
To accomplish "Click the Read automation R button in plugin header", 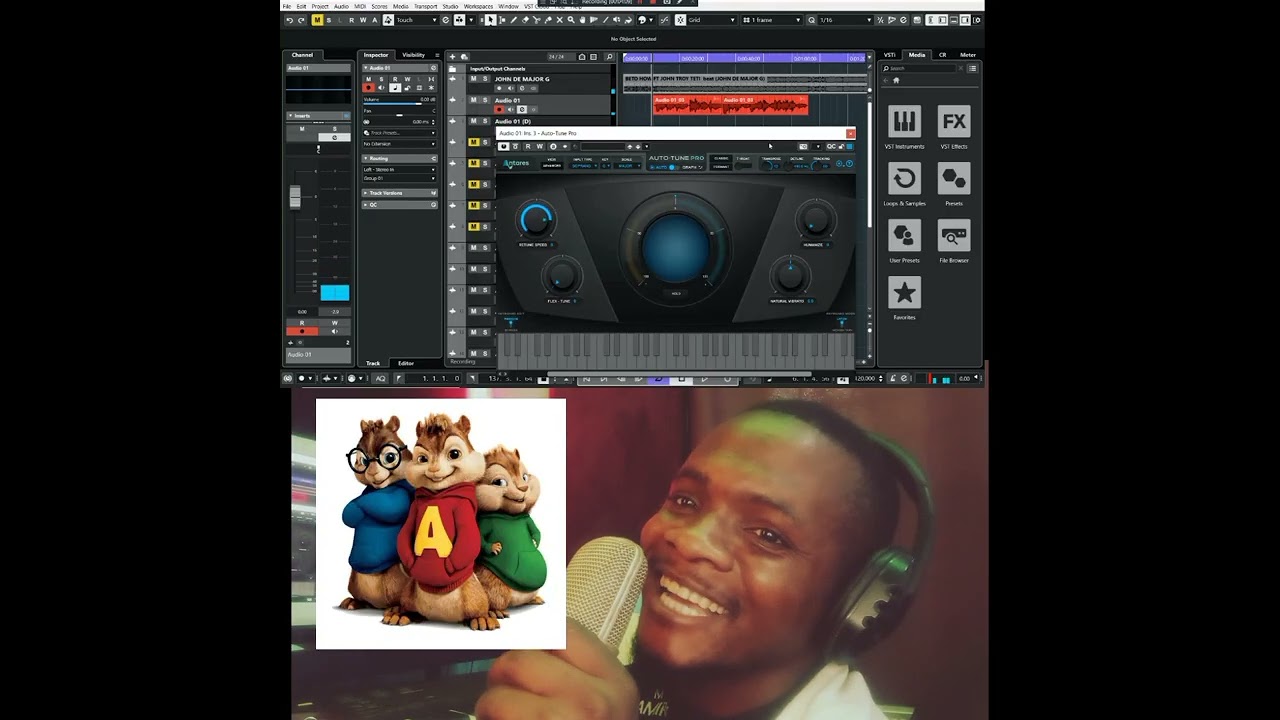I will (x=528, y=146).
